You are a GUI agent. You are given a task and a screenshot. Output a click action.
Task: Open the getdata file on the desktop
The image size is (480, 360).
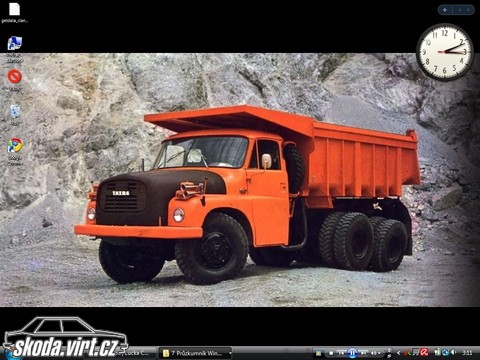[14, 9]
